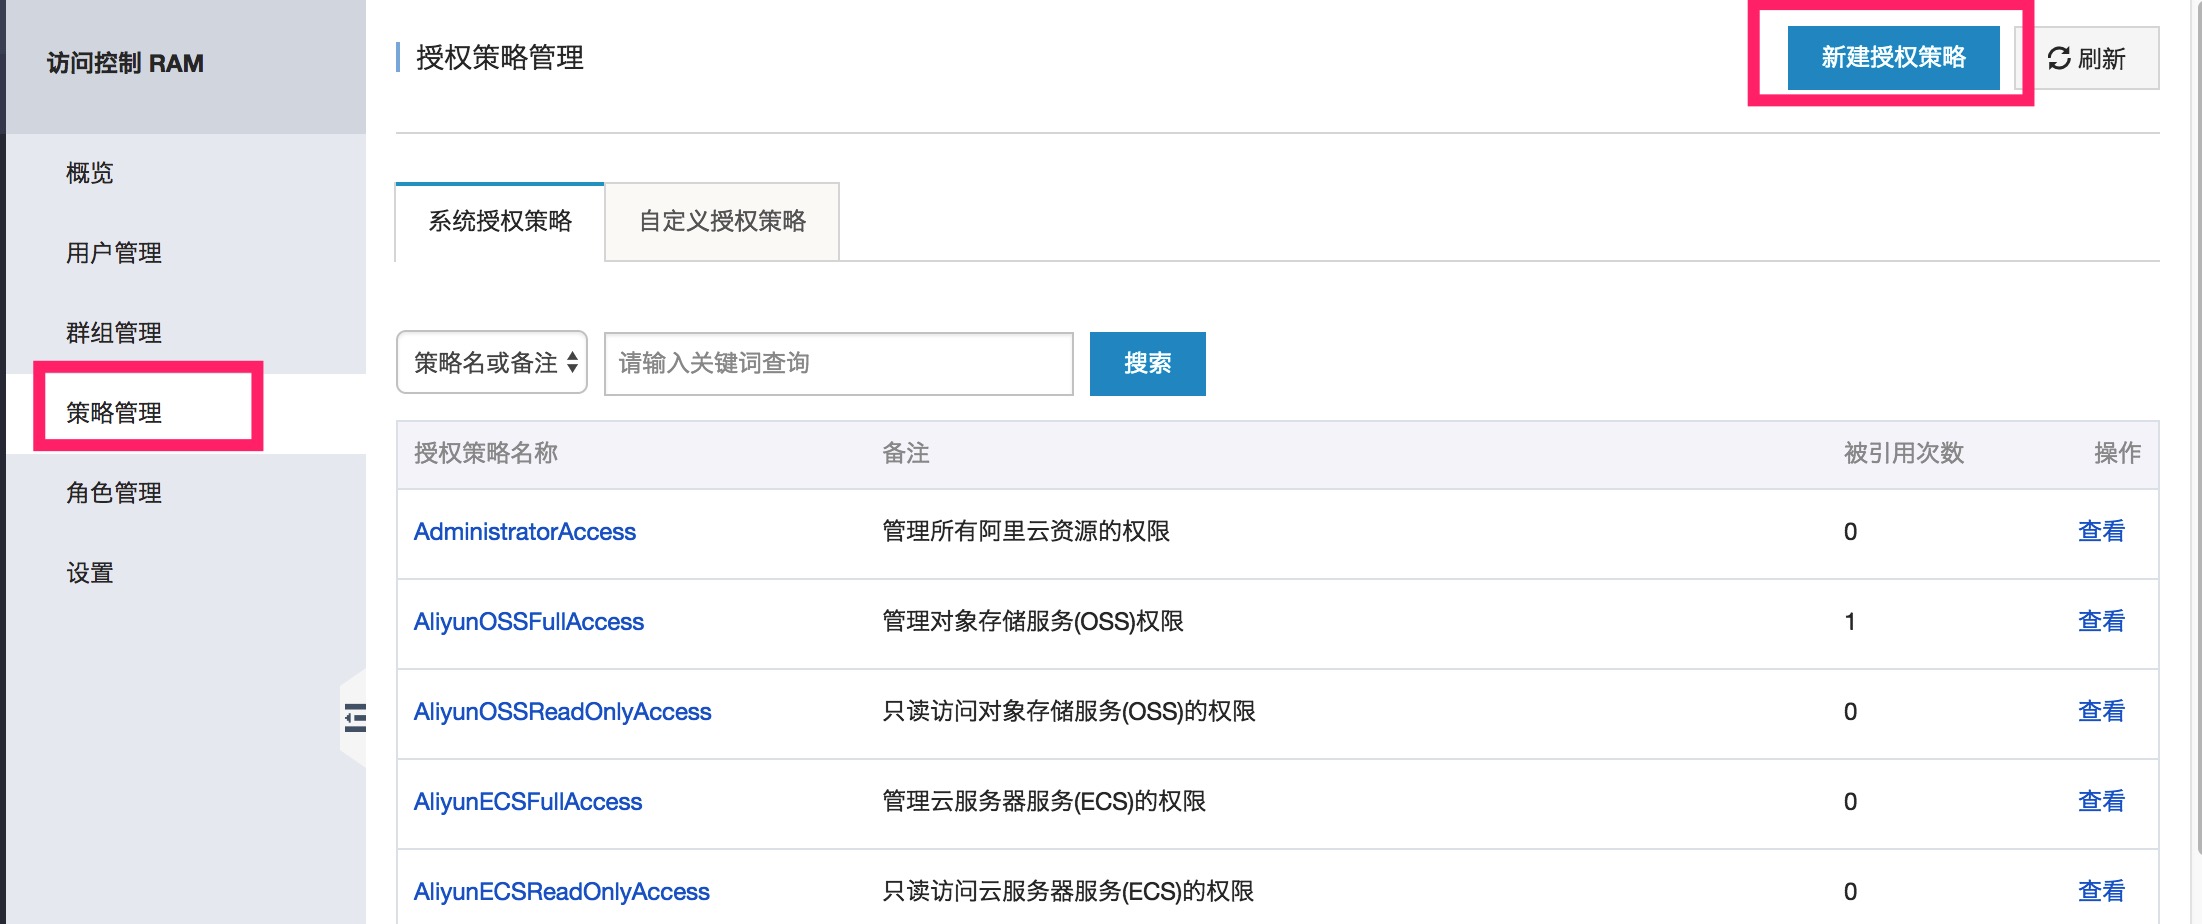Click the 被引用次数 column header

(1904, 453)
